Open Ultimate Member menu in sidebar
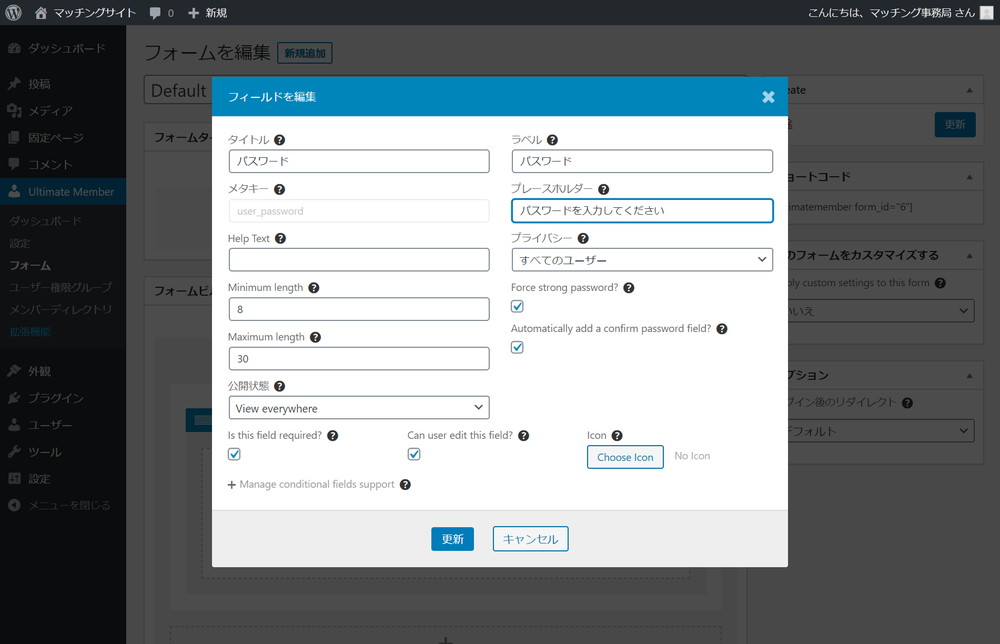This screenshot has height=644, width=1000. click(x=63, y=192)
